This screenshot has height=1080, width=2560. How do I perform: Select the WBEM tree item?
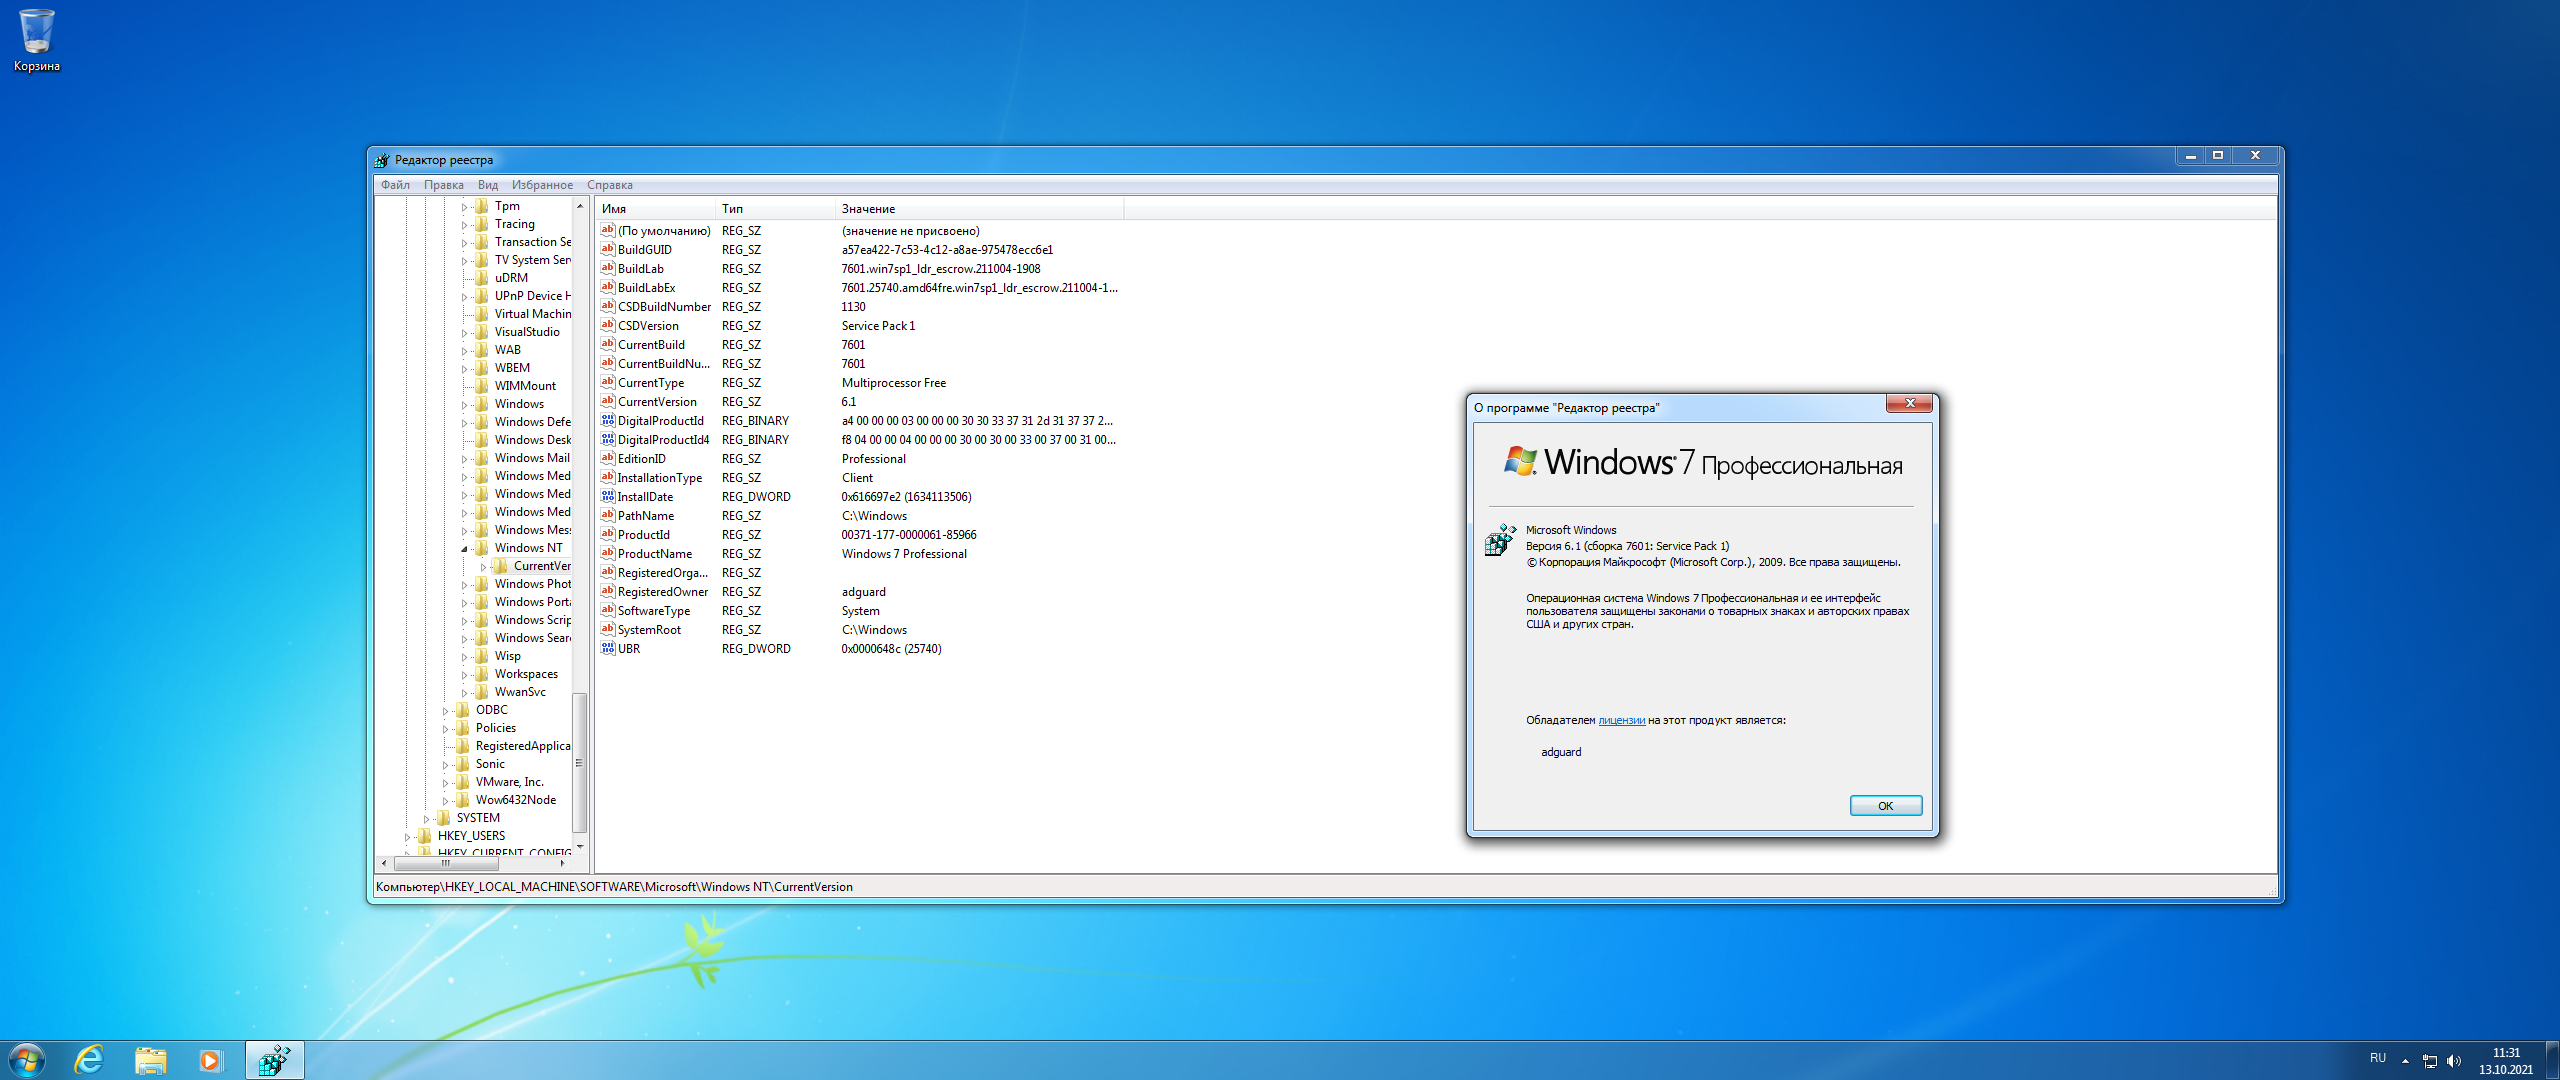tap(512, 368)
